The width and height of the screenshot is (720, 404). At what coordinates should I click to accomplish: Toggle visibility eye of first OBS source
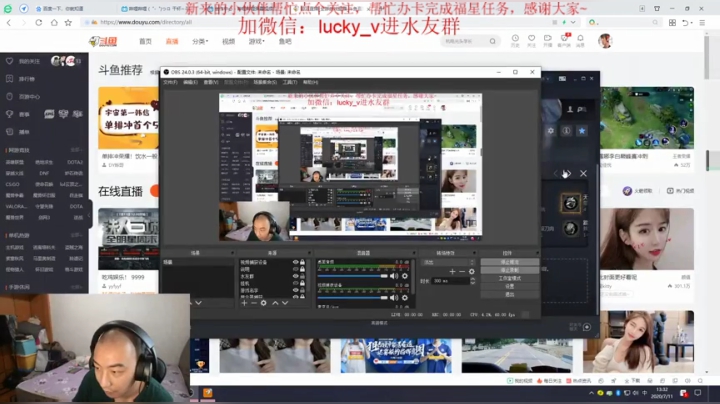[x=296, y=262]
